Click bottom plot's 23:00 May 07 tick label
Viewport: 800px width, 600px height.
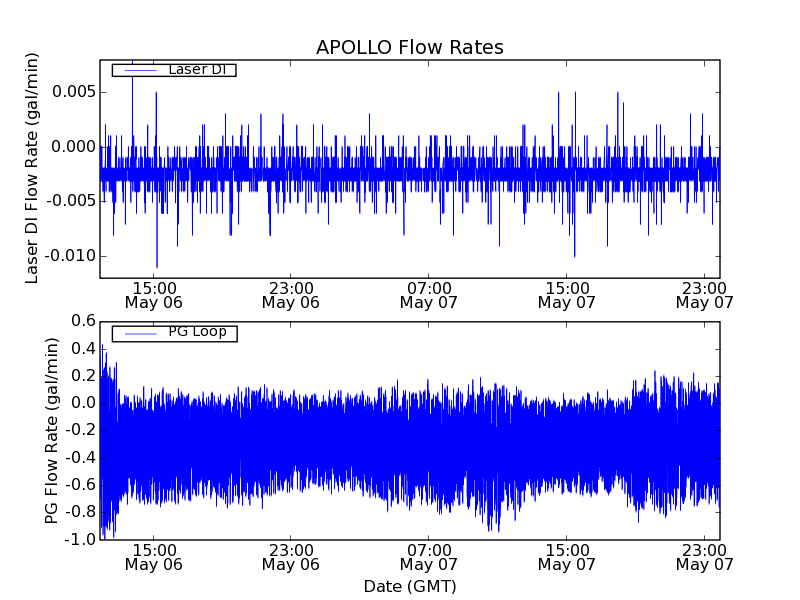click(x=705, y=557)
